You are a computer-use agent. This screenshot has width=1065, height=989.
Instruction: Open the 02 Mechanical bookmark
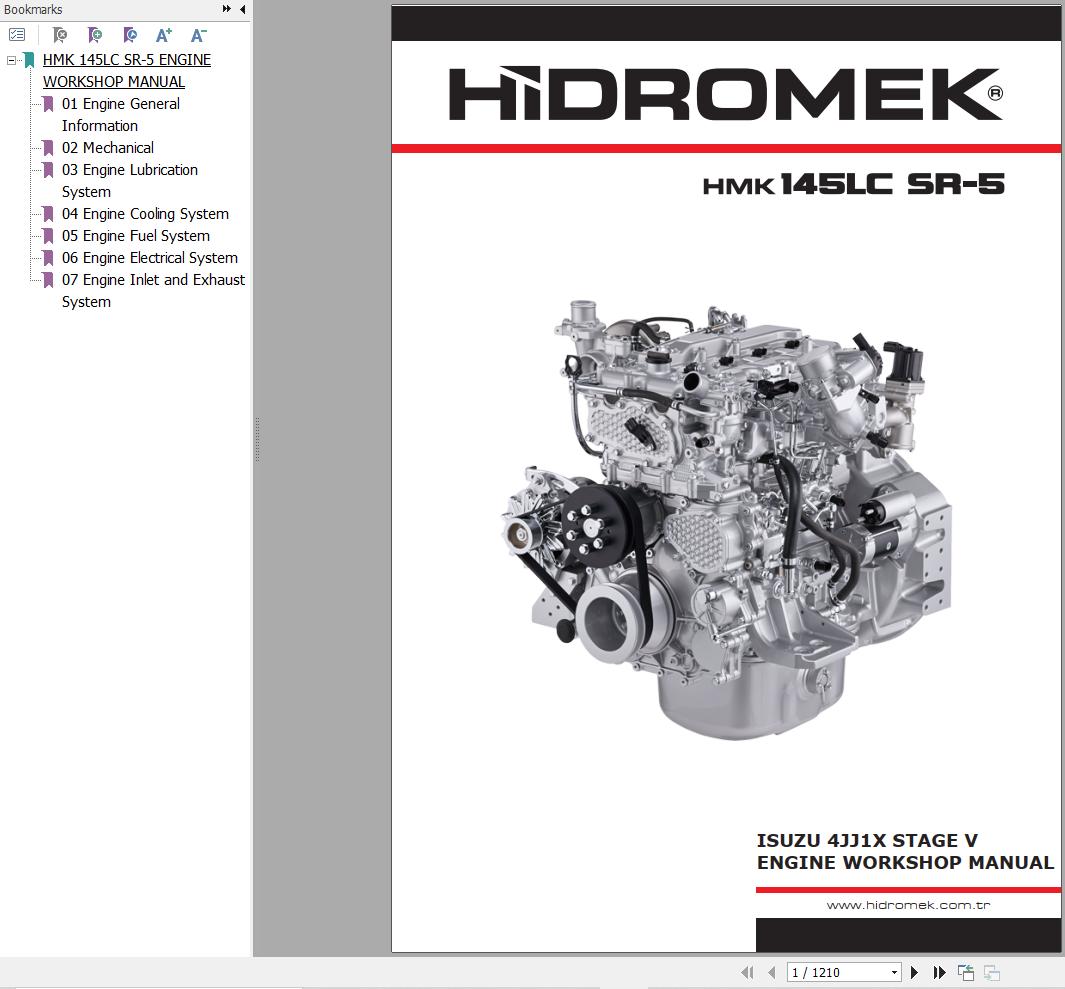(107, 148)
